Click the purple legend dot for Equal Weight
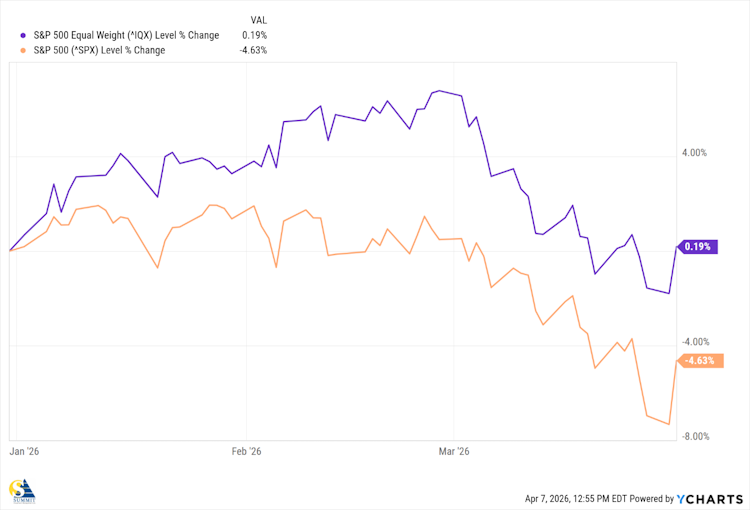Image resolution: width=750 pixels, height=510 pixels. click(24, 35)
